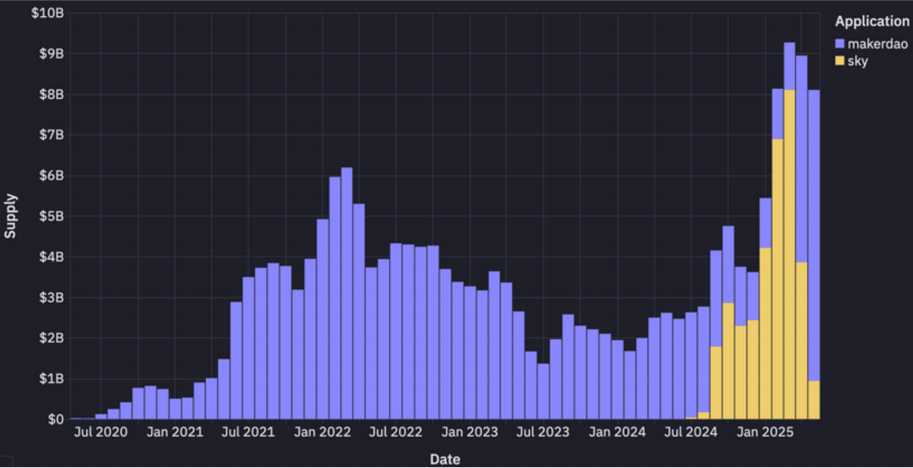913x468 pixels.
Task: Click the Jan 2022 x-axis label
Action: 322,432
